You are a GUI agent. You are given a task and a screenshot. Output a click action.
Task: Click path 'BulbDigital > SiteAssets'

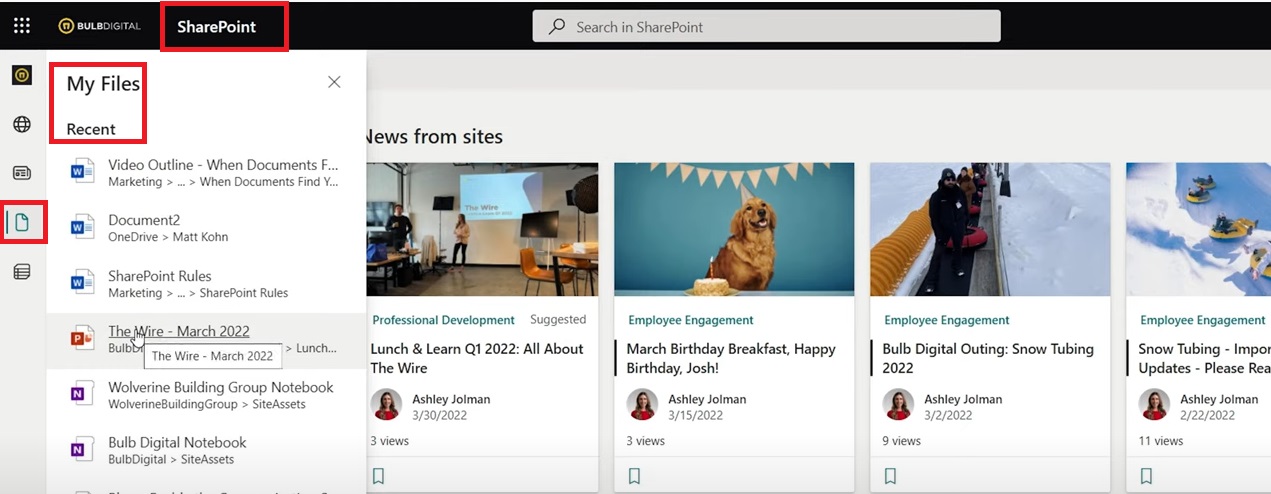click(171, 460)
